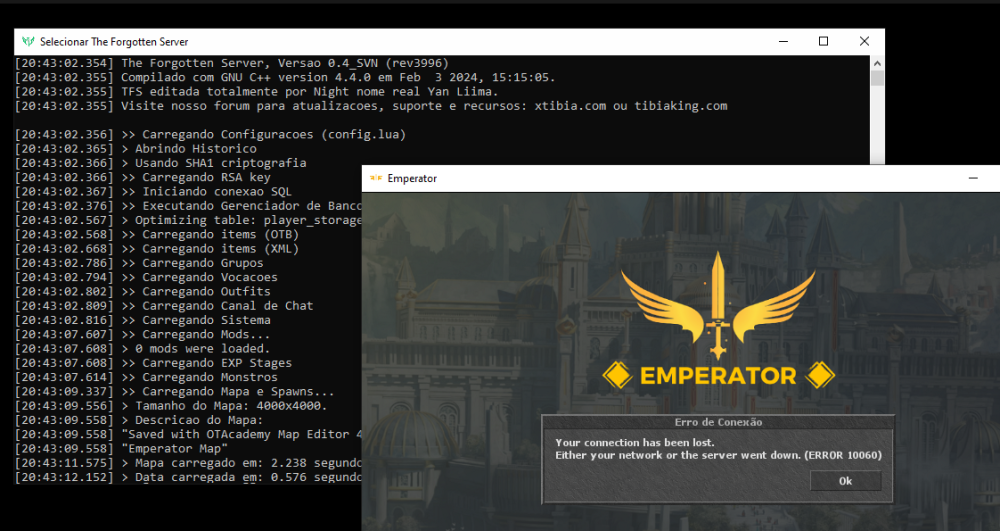Click the console line 'Carregando Outfits'
This screenshot has height=531, width=1000.
point(143,291)
